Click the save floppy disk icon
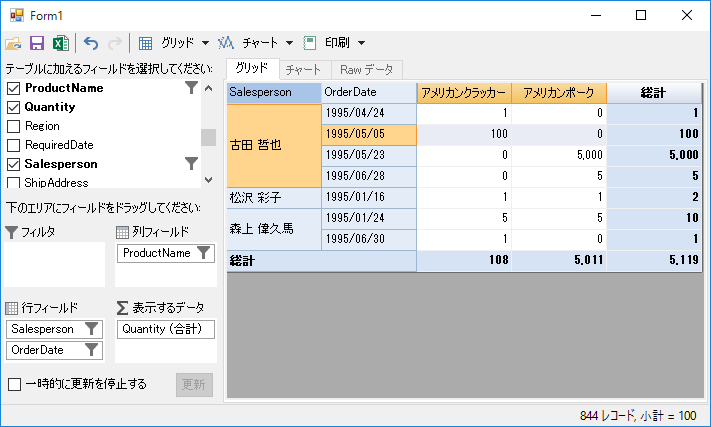Image resolution: width=711 pixels, height=427 pixels. [x=37, y=43]
